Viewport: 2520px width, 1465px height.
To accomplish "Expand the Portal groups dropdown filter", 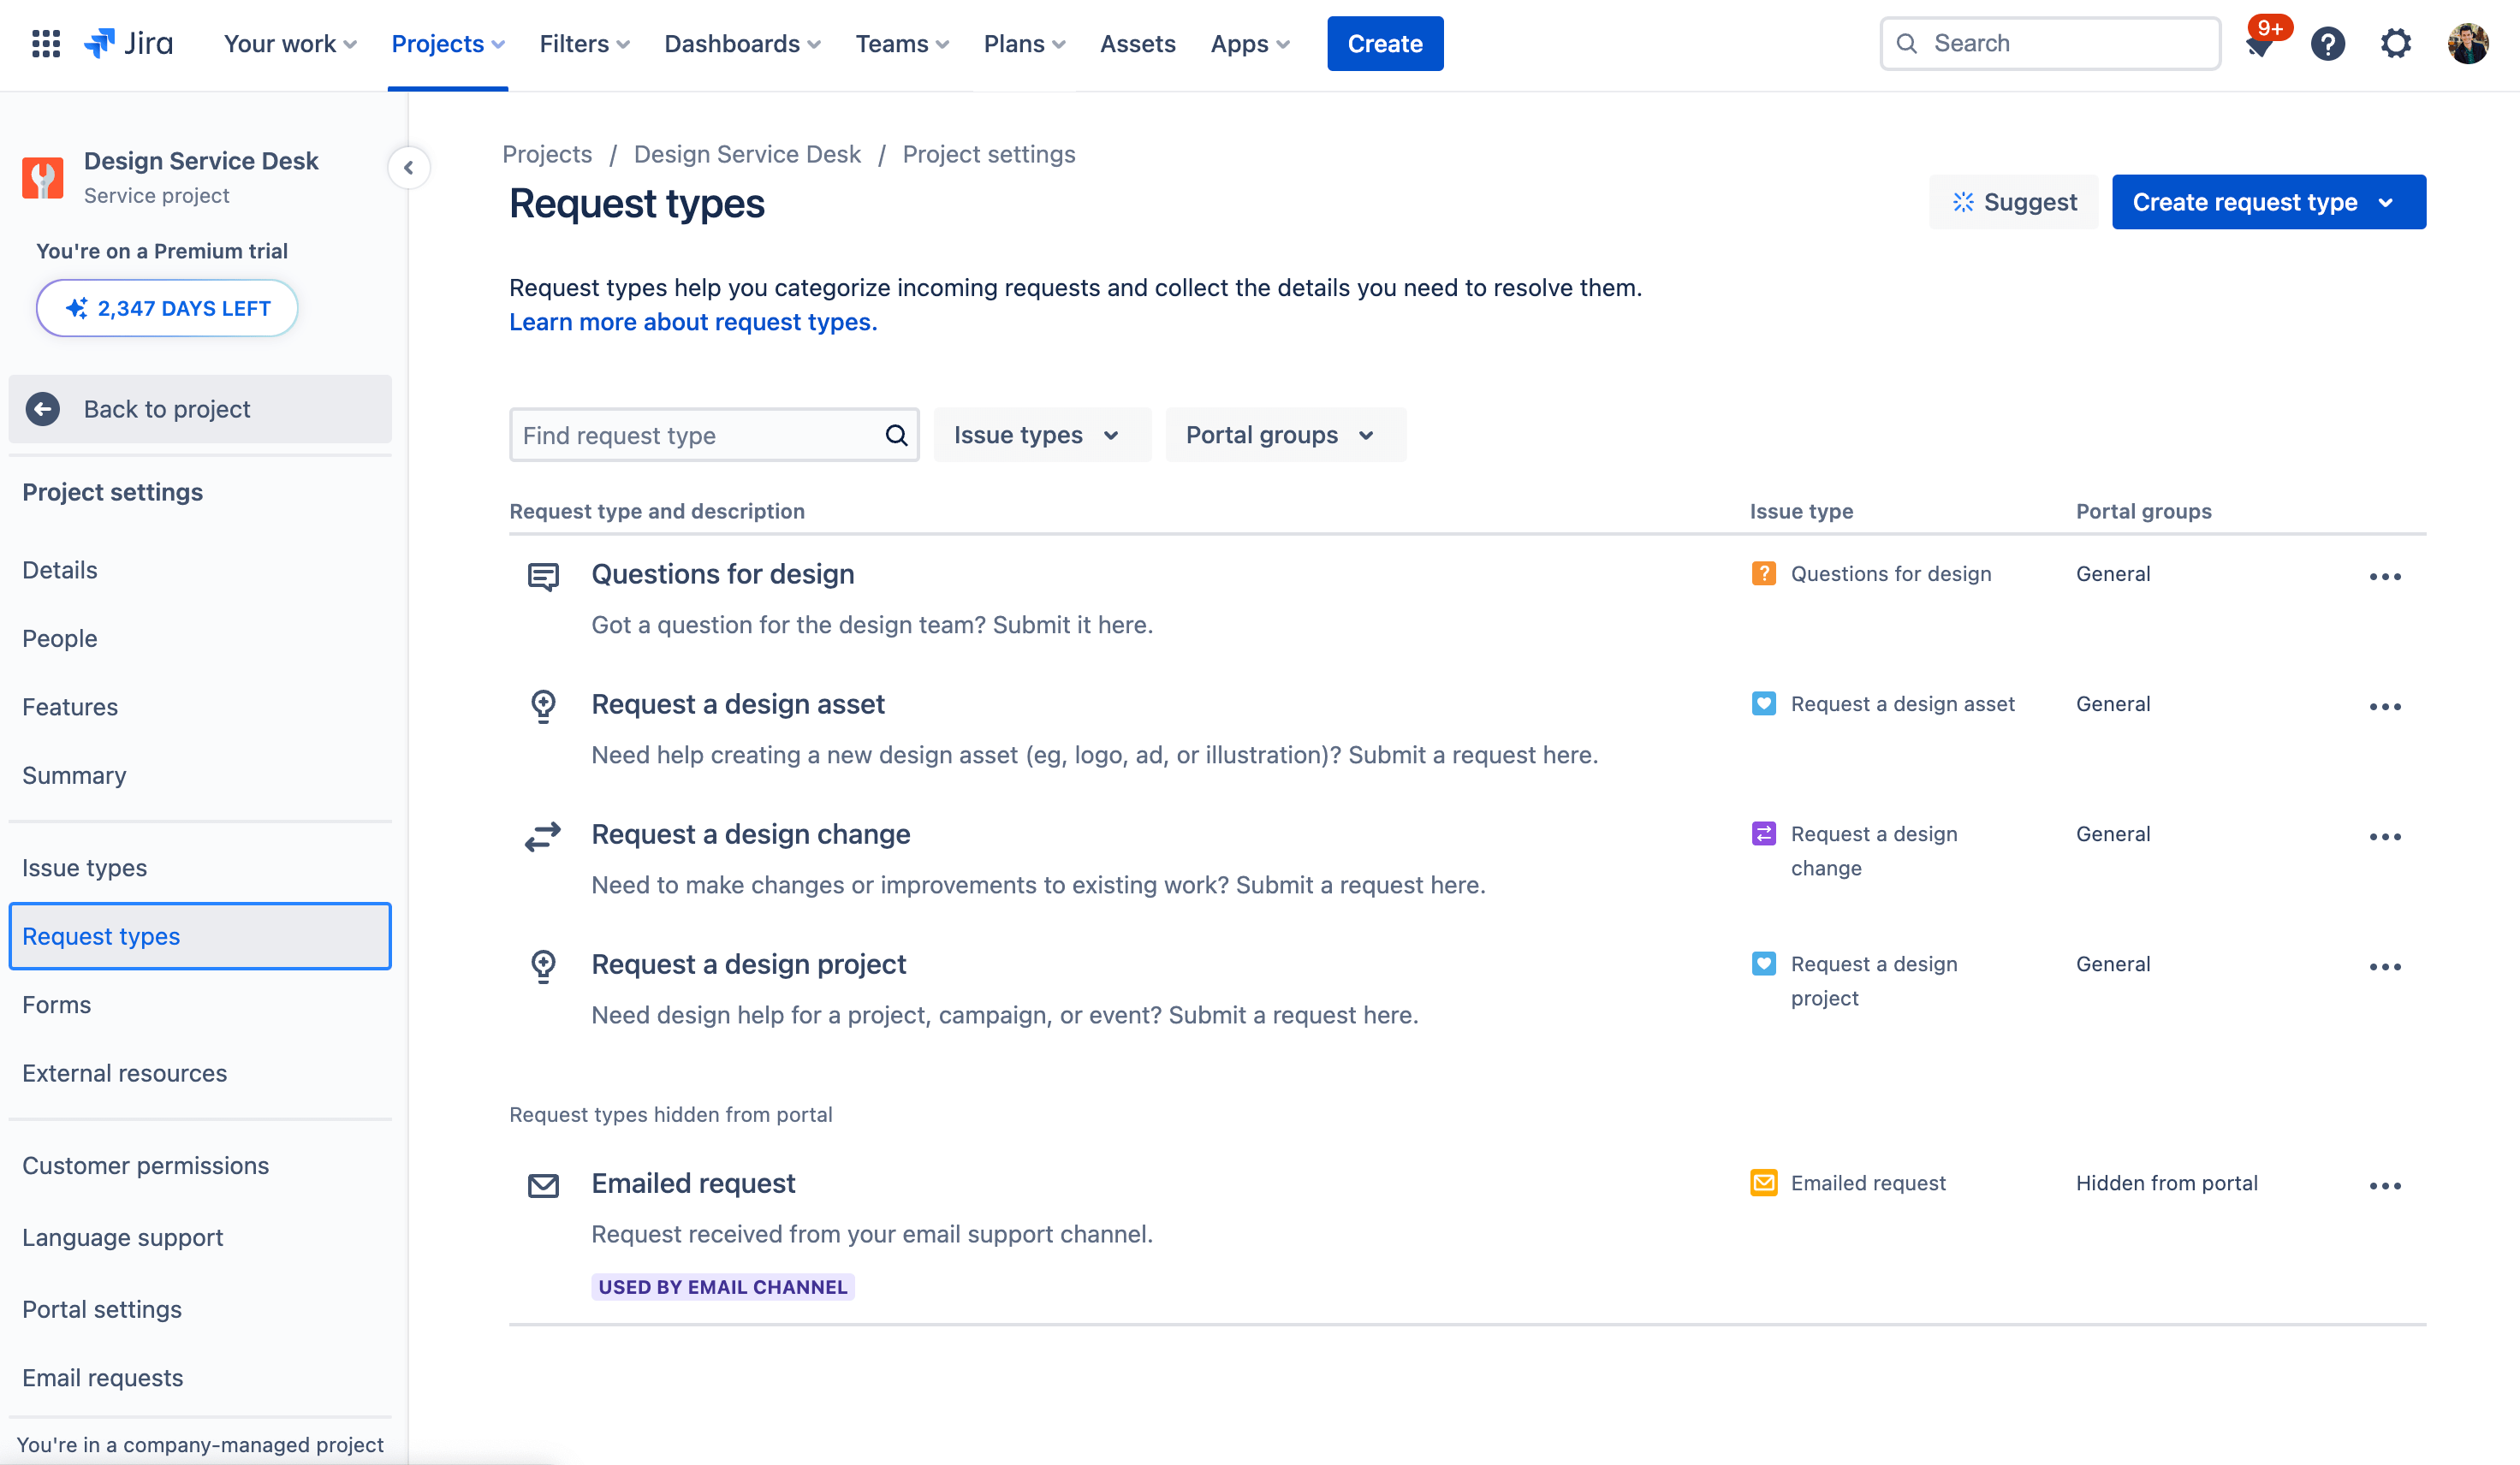I will (1278, 434).
